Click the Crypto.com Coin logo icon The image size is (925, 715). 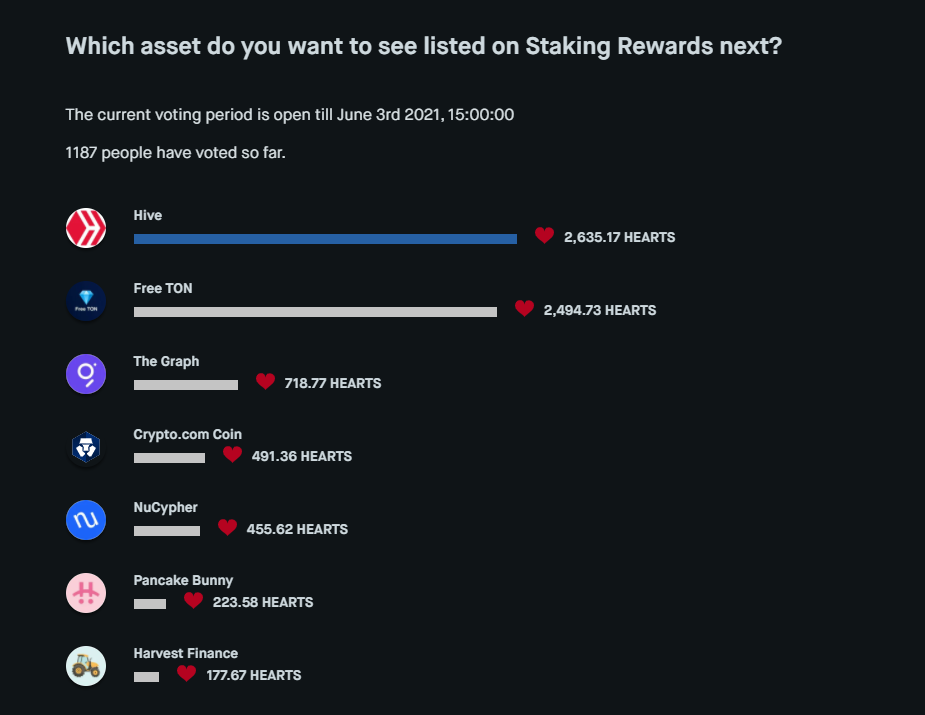[86, 448]
